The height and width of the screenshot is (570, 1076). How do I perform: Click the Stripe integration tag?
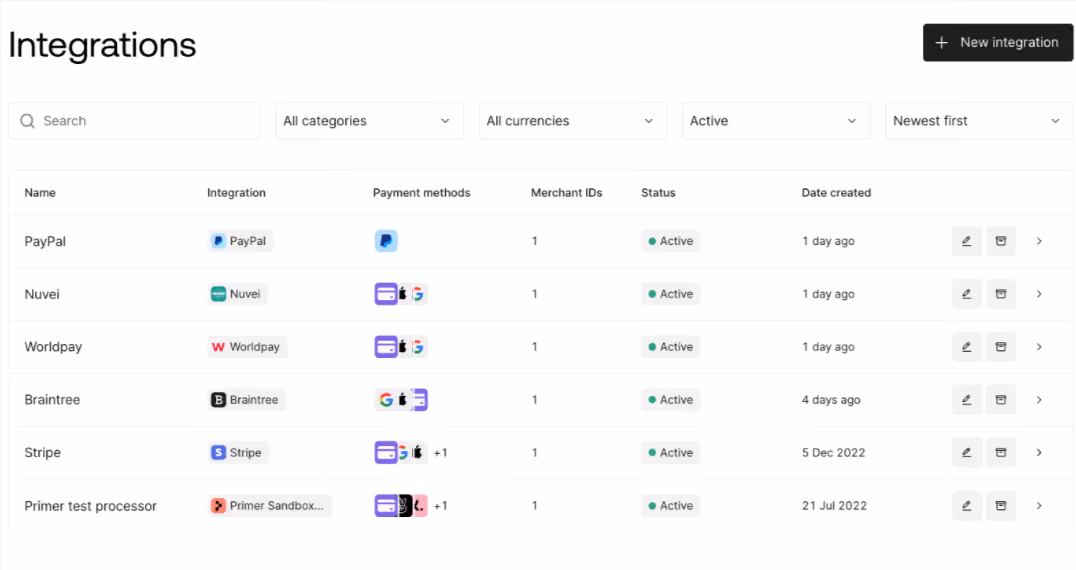[238, 452]
